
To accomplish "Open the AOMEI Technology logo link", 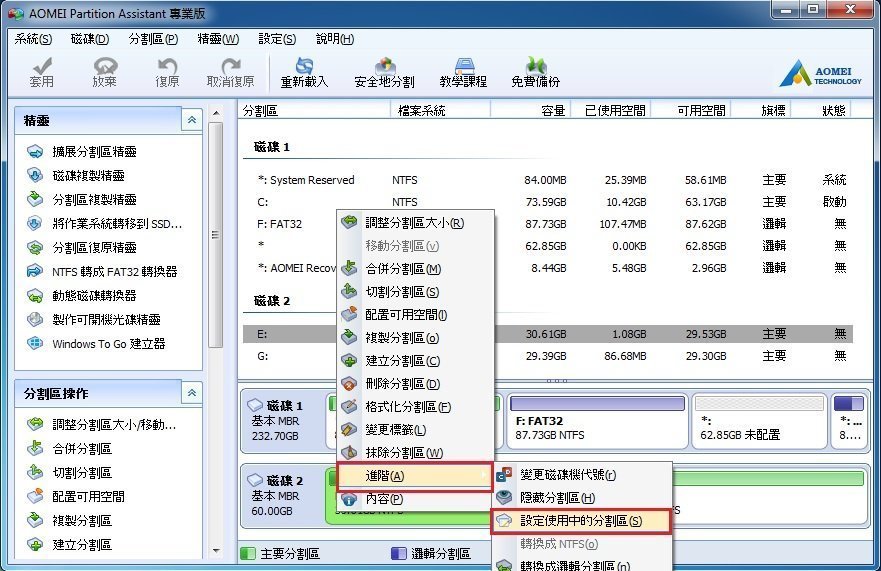I will pyautogui.click(x=820, y=73).
